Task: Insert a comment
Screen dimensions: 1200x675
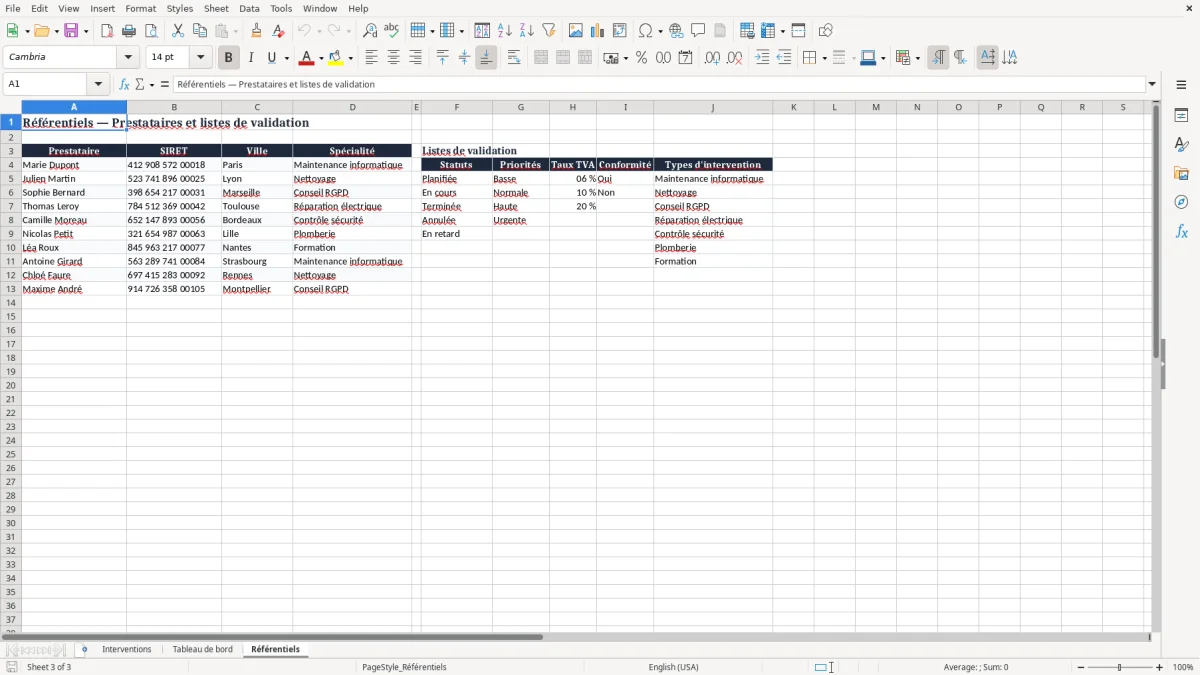Action: [698, 31]
